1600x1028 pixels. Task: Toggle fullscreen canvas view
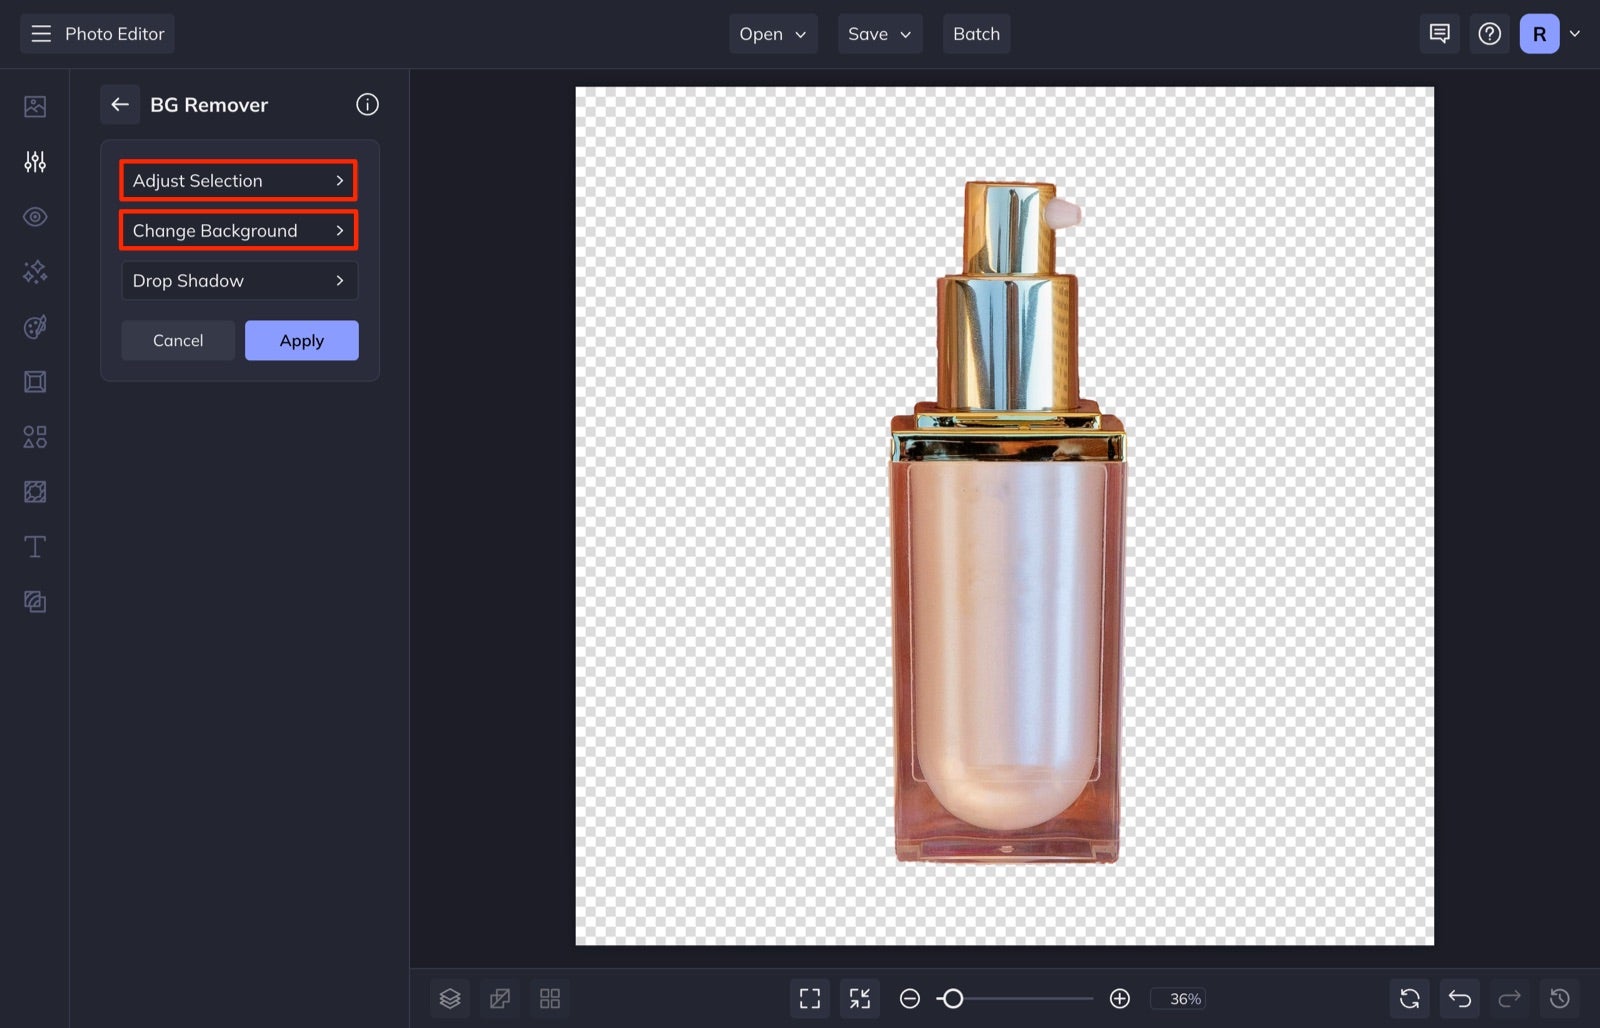(810, 998)
